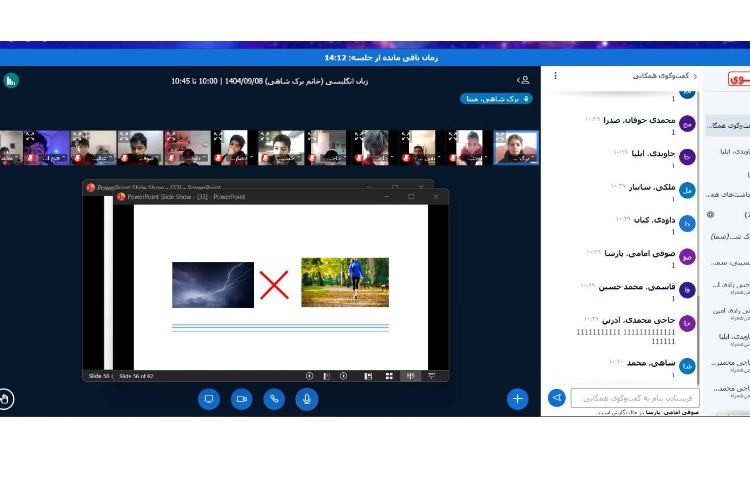Image resolution: width=750 pixels, height=480 pixels.
Task: Go to previous slide in PowerPoint window
Action: [310, 376]
